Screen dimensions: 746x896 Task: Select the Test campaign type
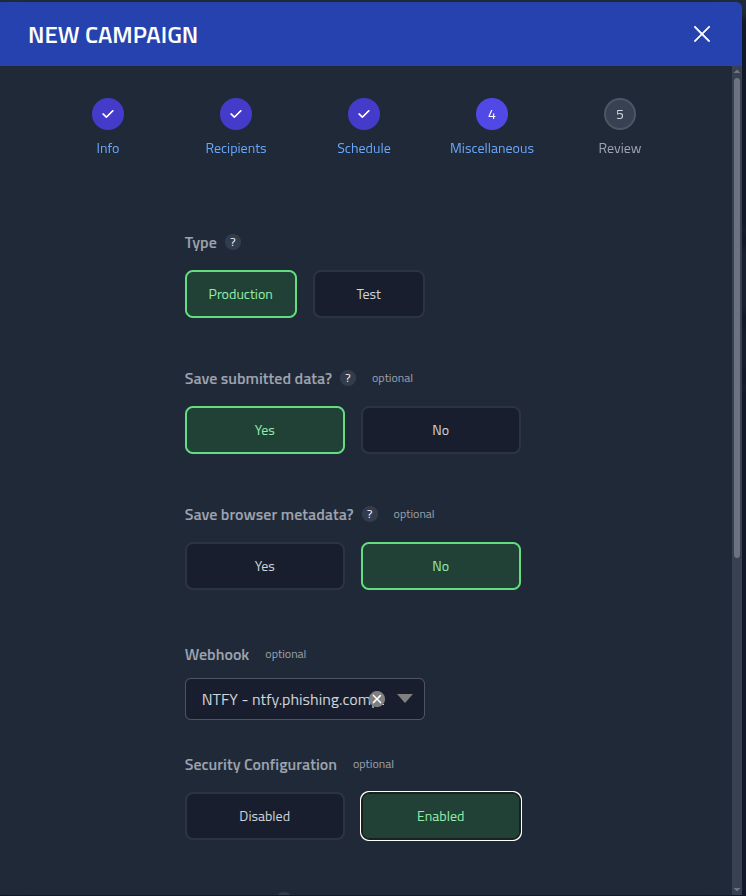368,293
